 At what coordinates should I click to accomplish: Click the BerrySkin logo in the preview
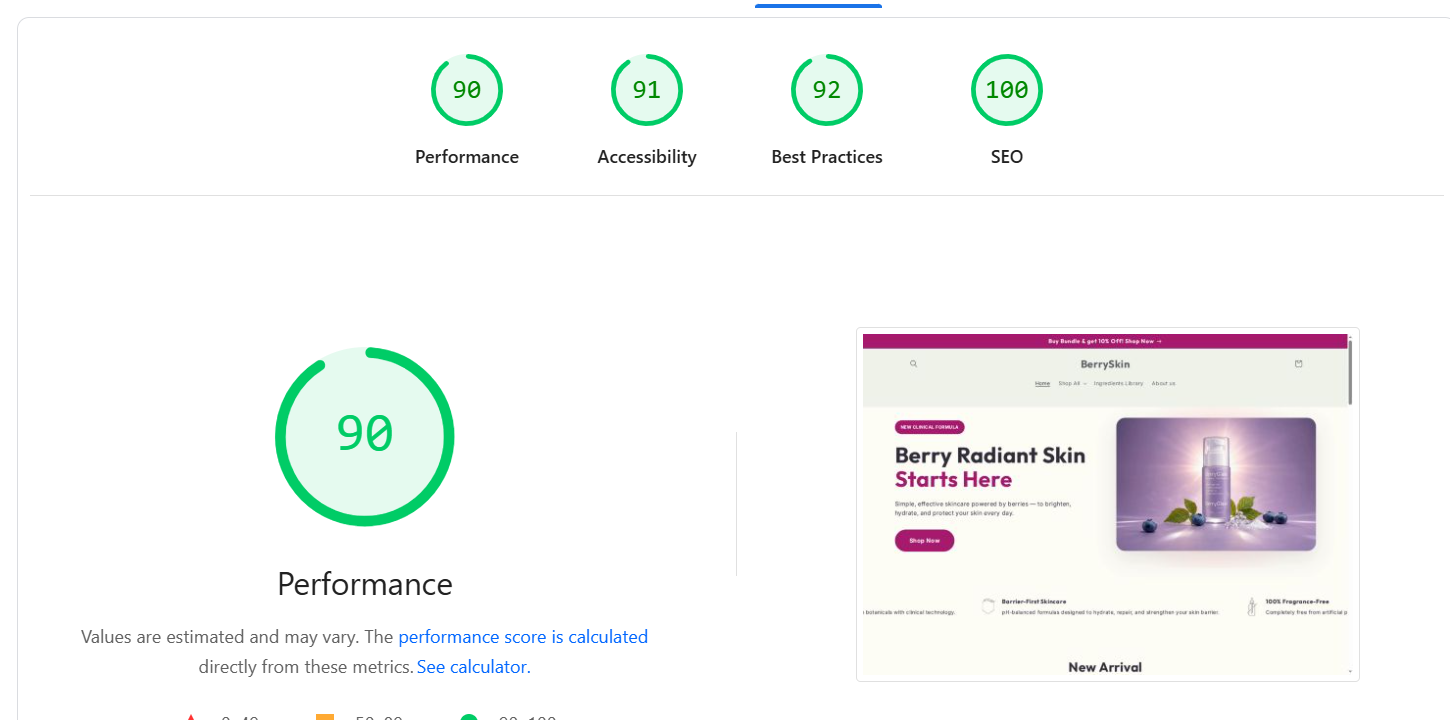[1105, 364]
